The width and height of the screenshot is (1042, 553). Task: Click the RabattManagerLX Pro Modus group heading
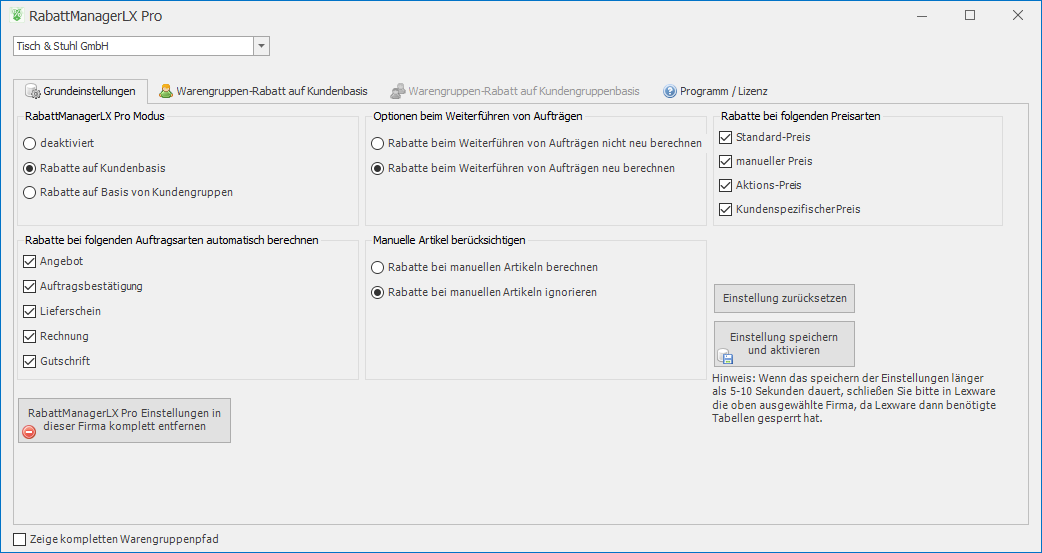click(x=94, y=116)
